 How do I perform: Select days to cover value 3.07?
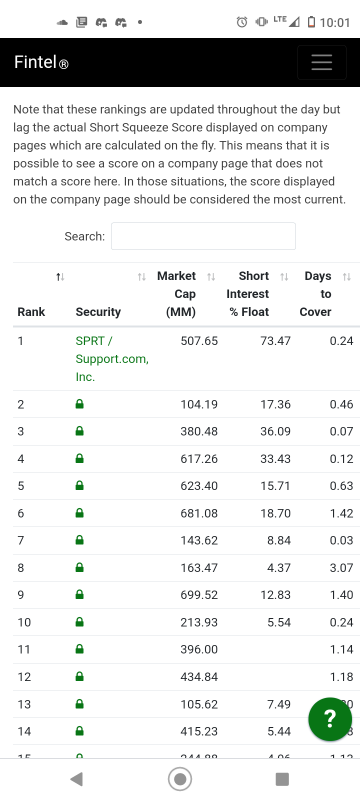tap(341, 568)
